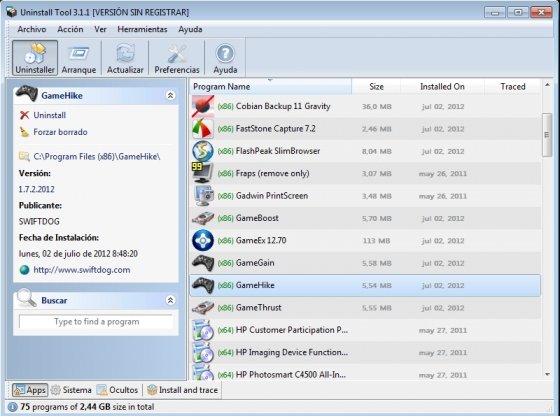
Task: Click the Actualizar refresh icon
Action: click(125, 54)
